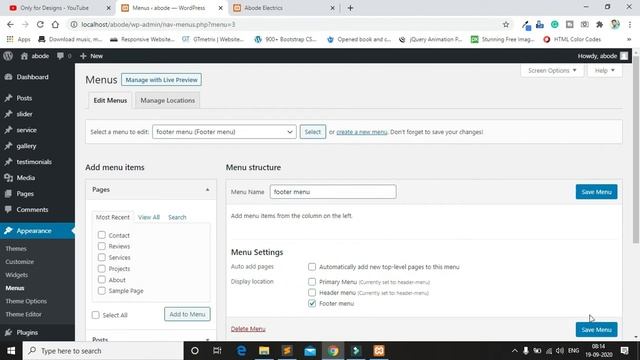
Task: Tick the Select All checkbox
Action: pos(96,315)
